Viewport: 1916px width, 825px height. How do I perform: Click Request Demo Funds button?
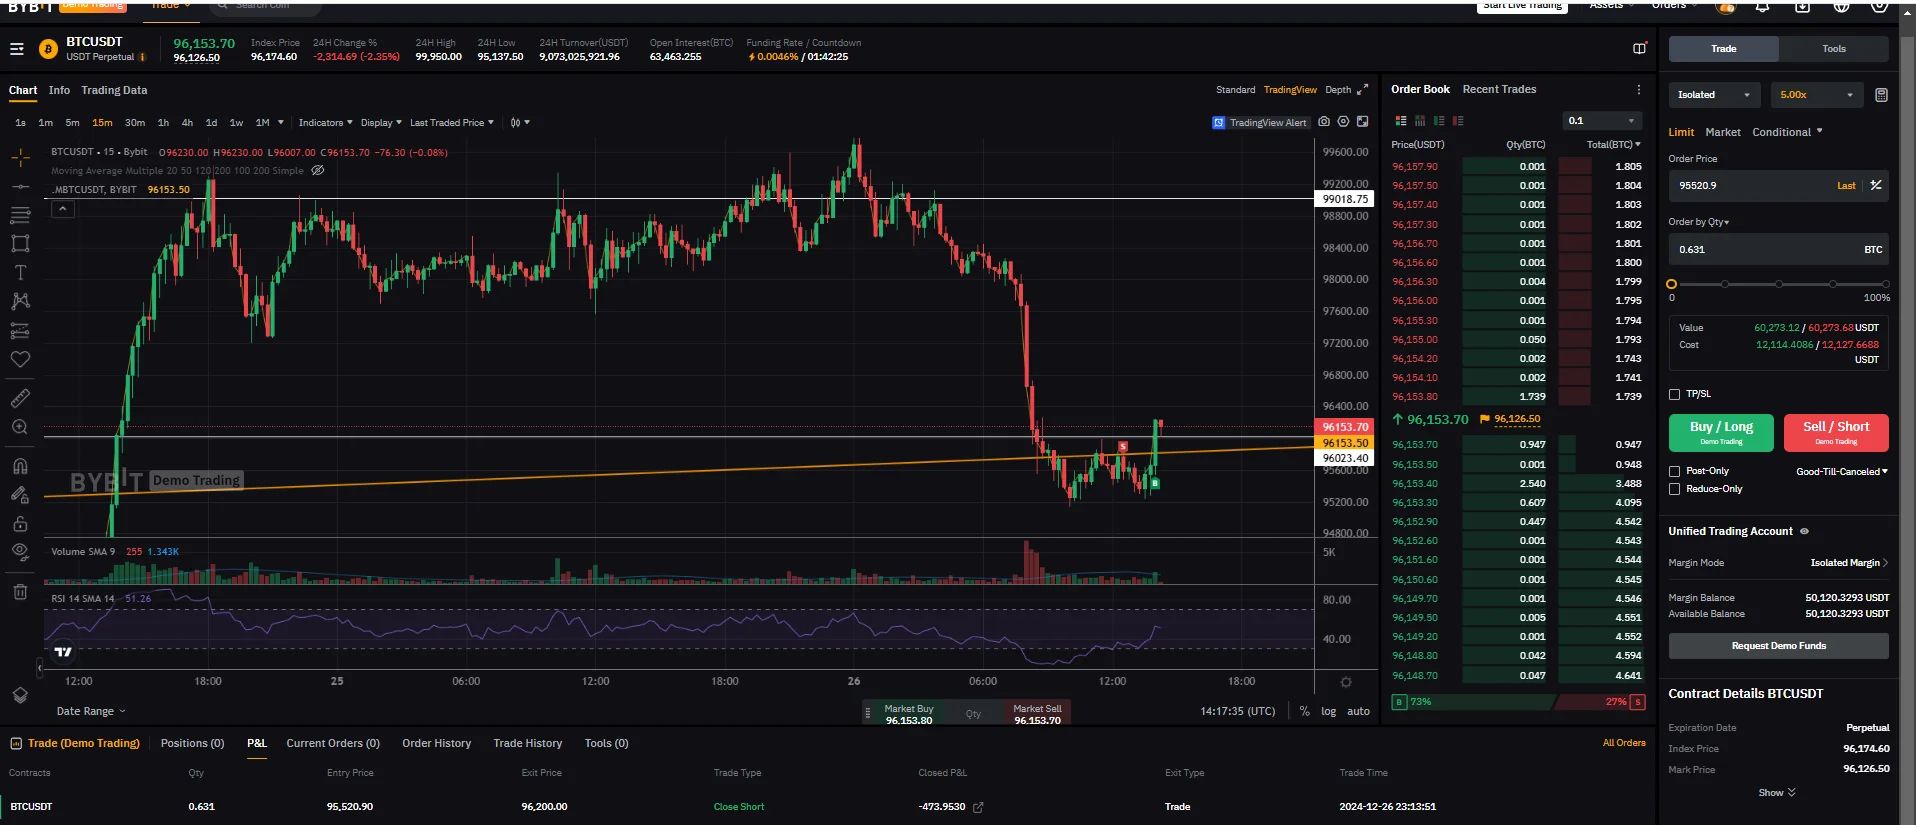click(1778, 646)
